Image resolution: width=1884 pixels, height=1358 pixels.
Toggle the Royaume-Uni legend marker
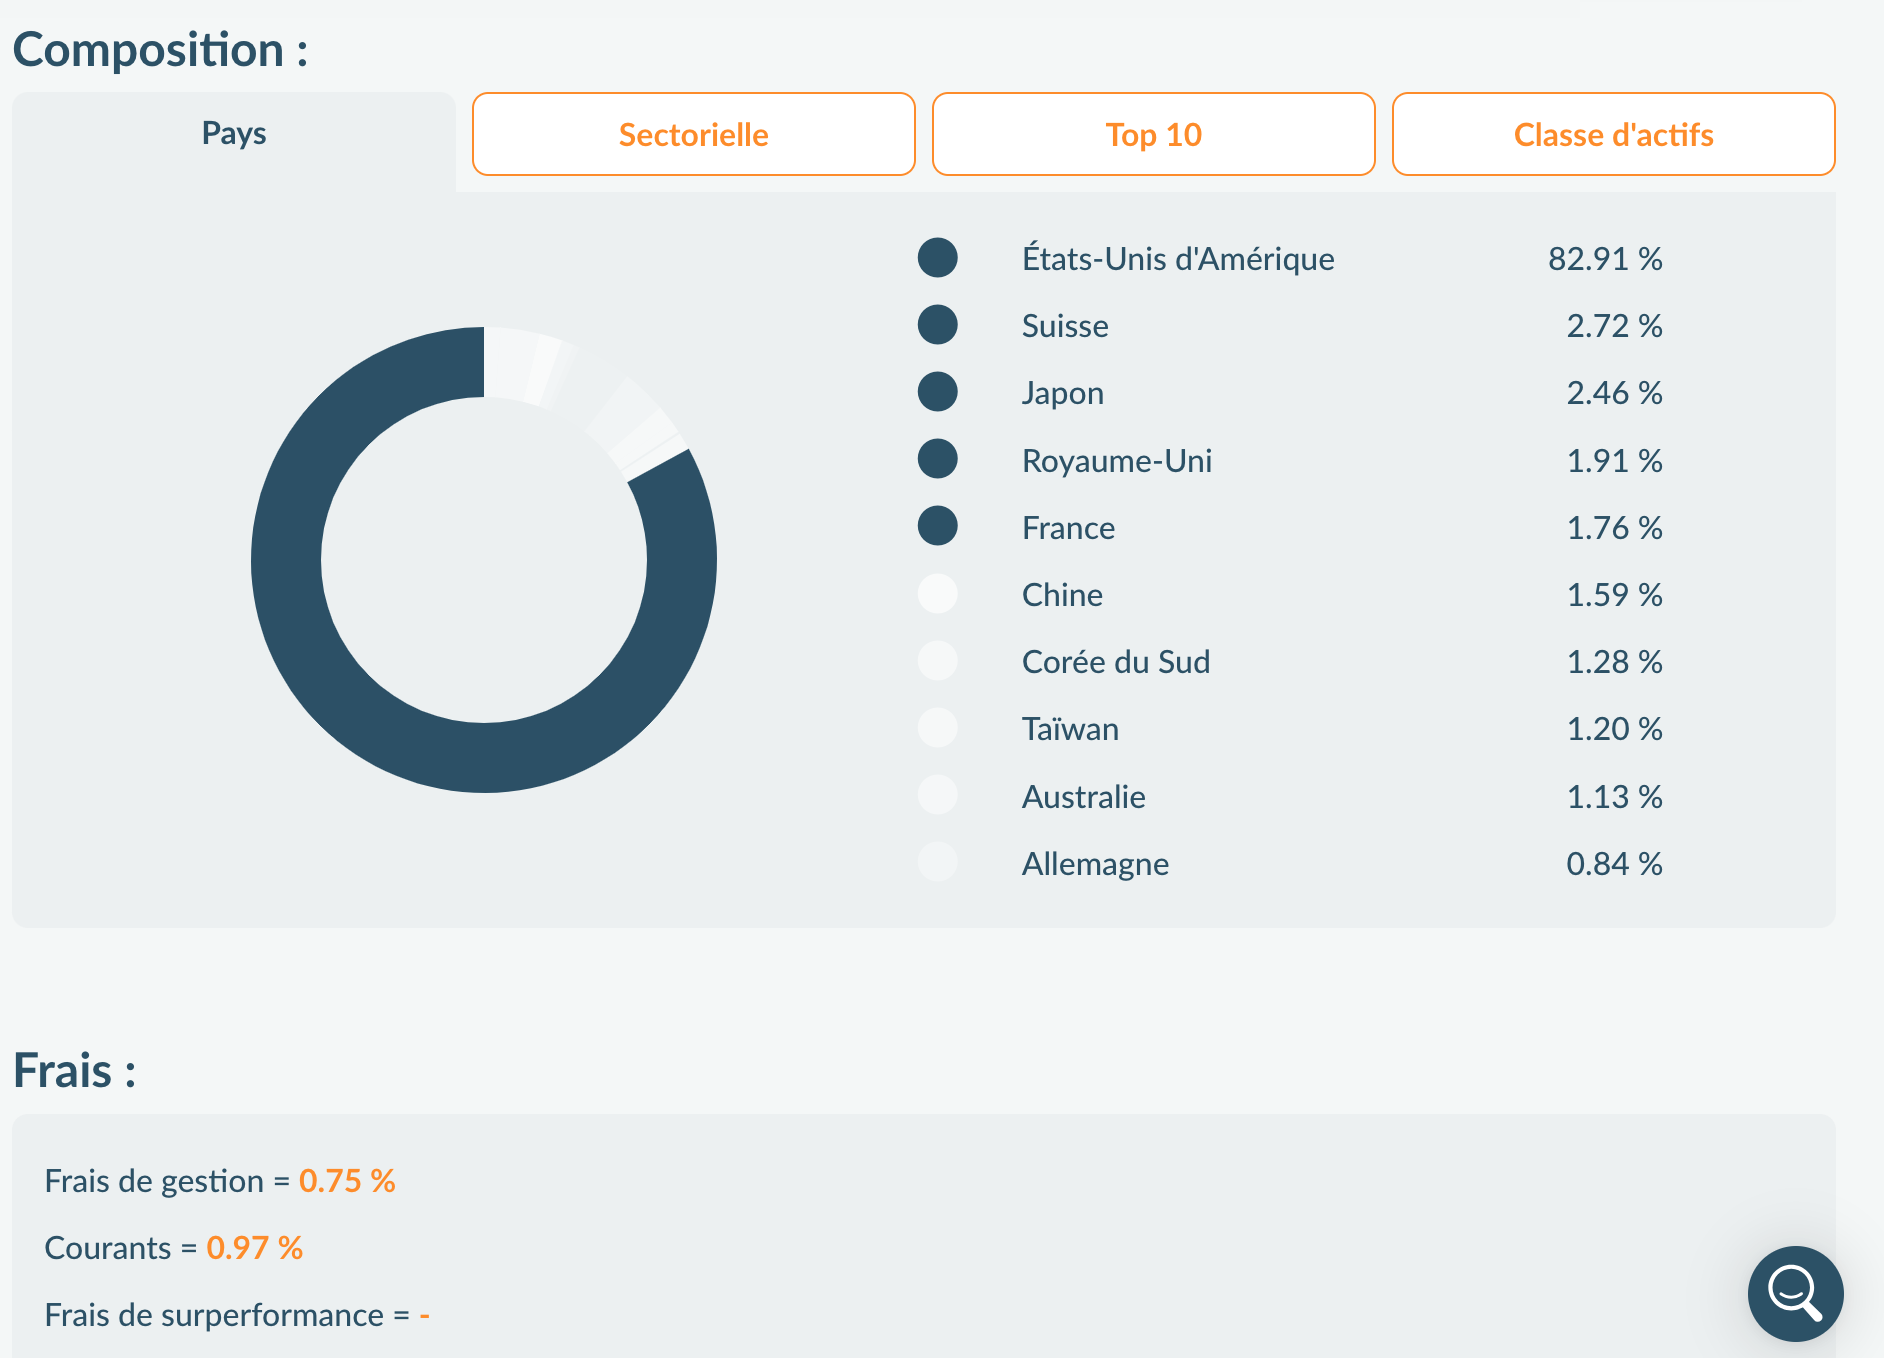(x=937, y=459)
